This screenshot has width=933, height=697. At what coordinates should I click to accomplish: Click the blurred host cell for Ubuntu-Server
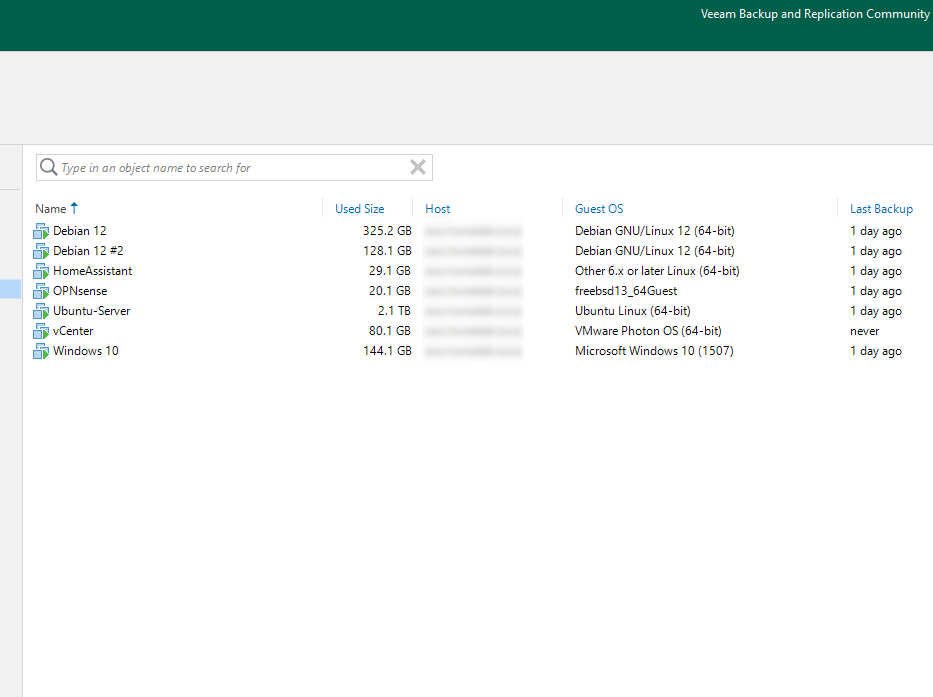coord(474,311)
